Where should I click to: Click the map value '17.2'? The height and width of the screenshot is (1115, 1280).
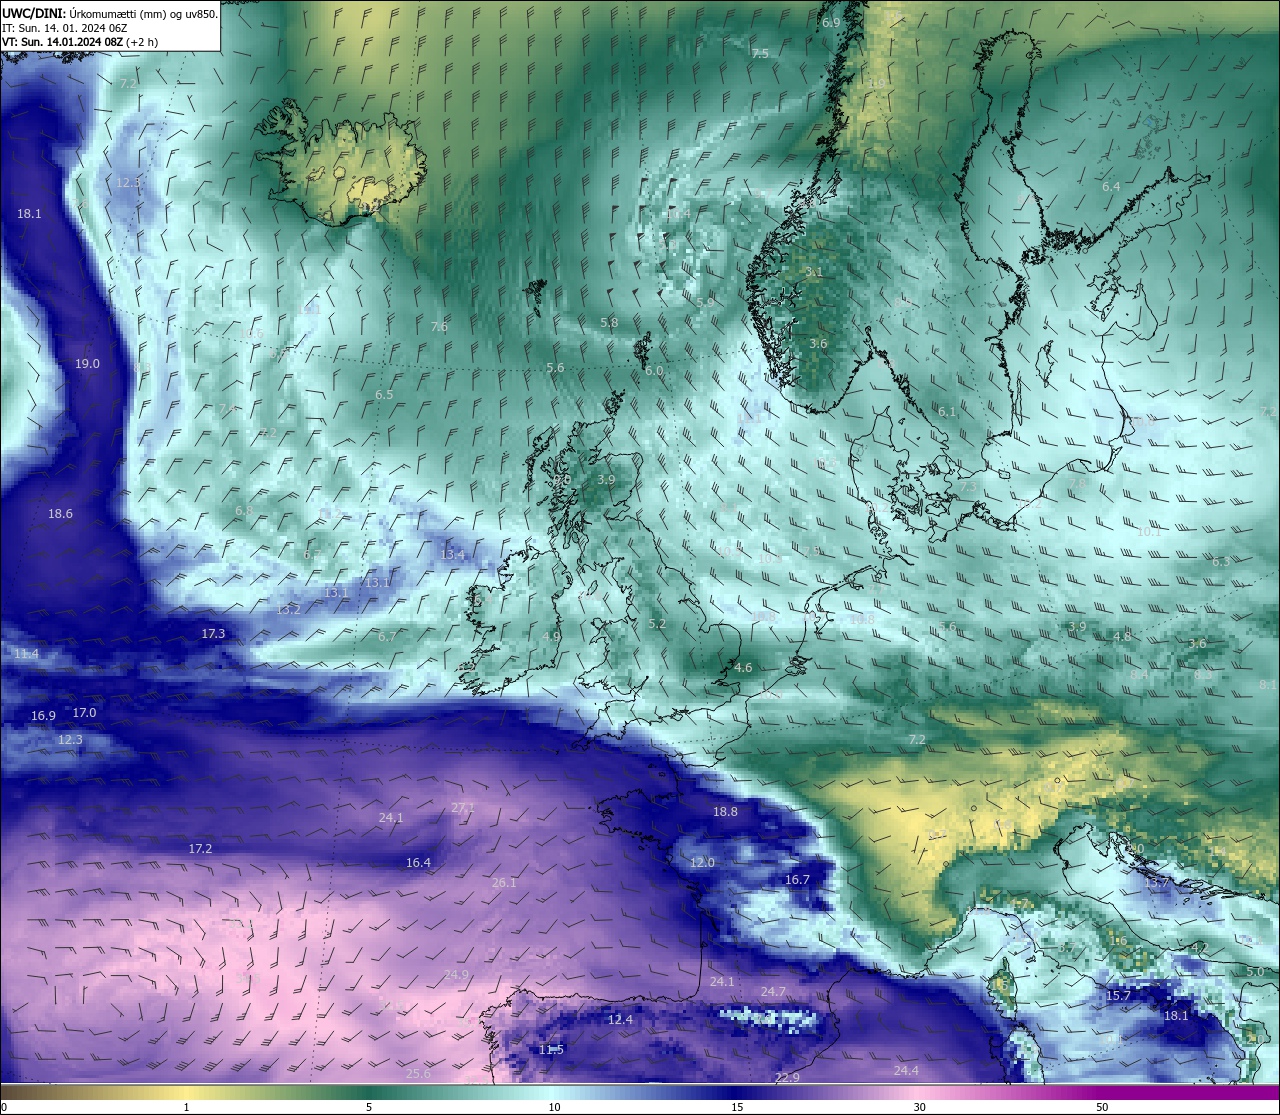click(x=200, y=848)
